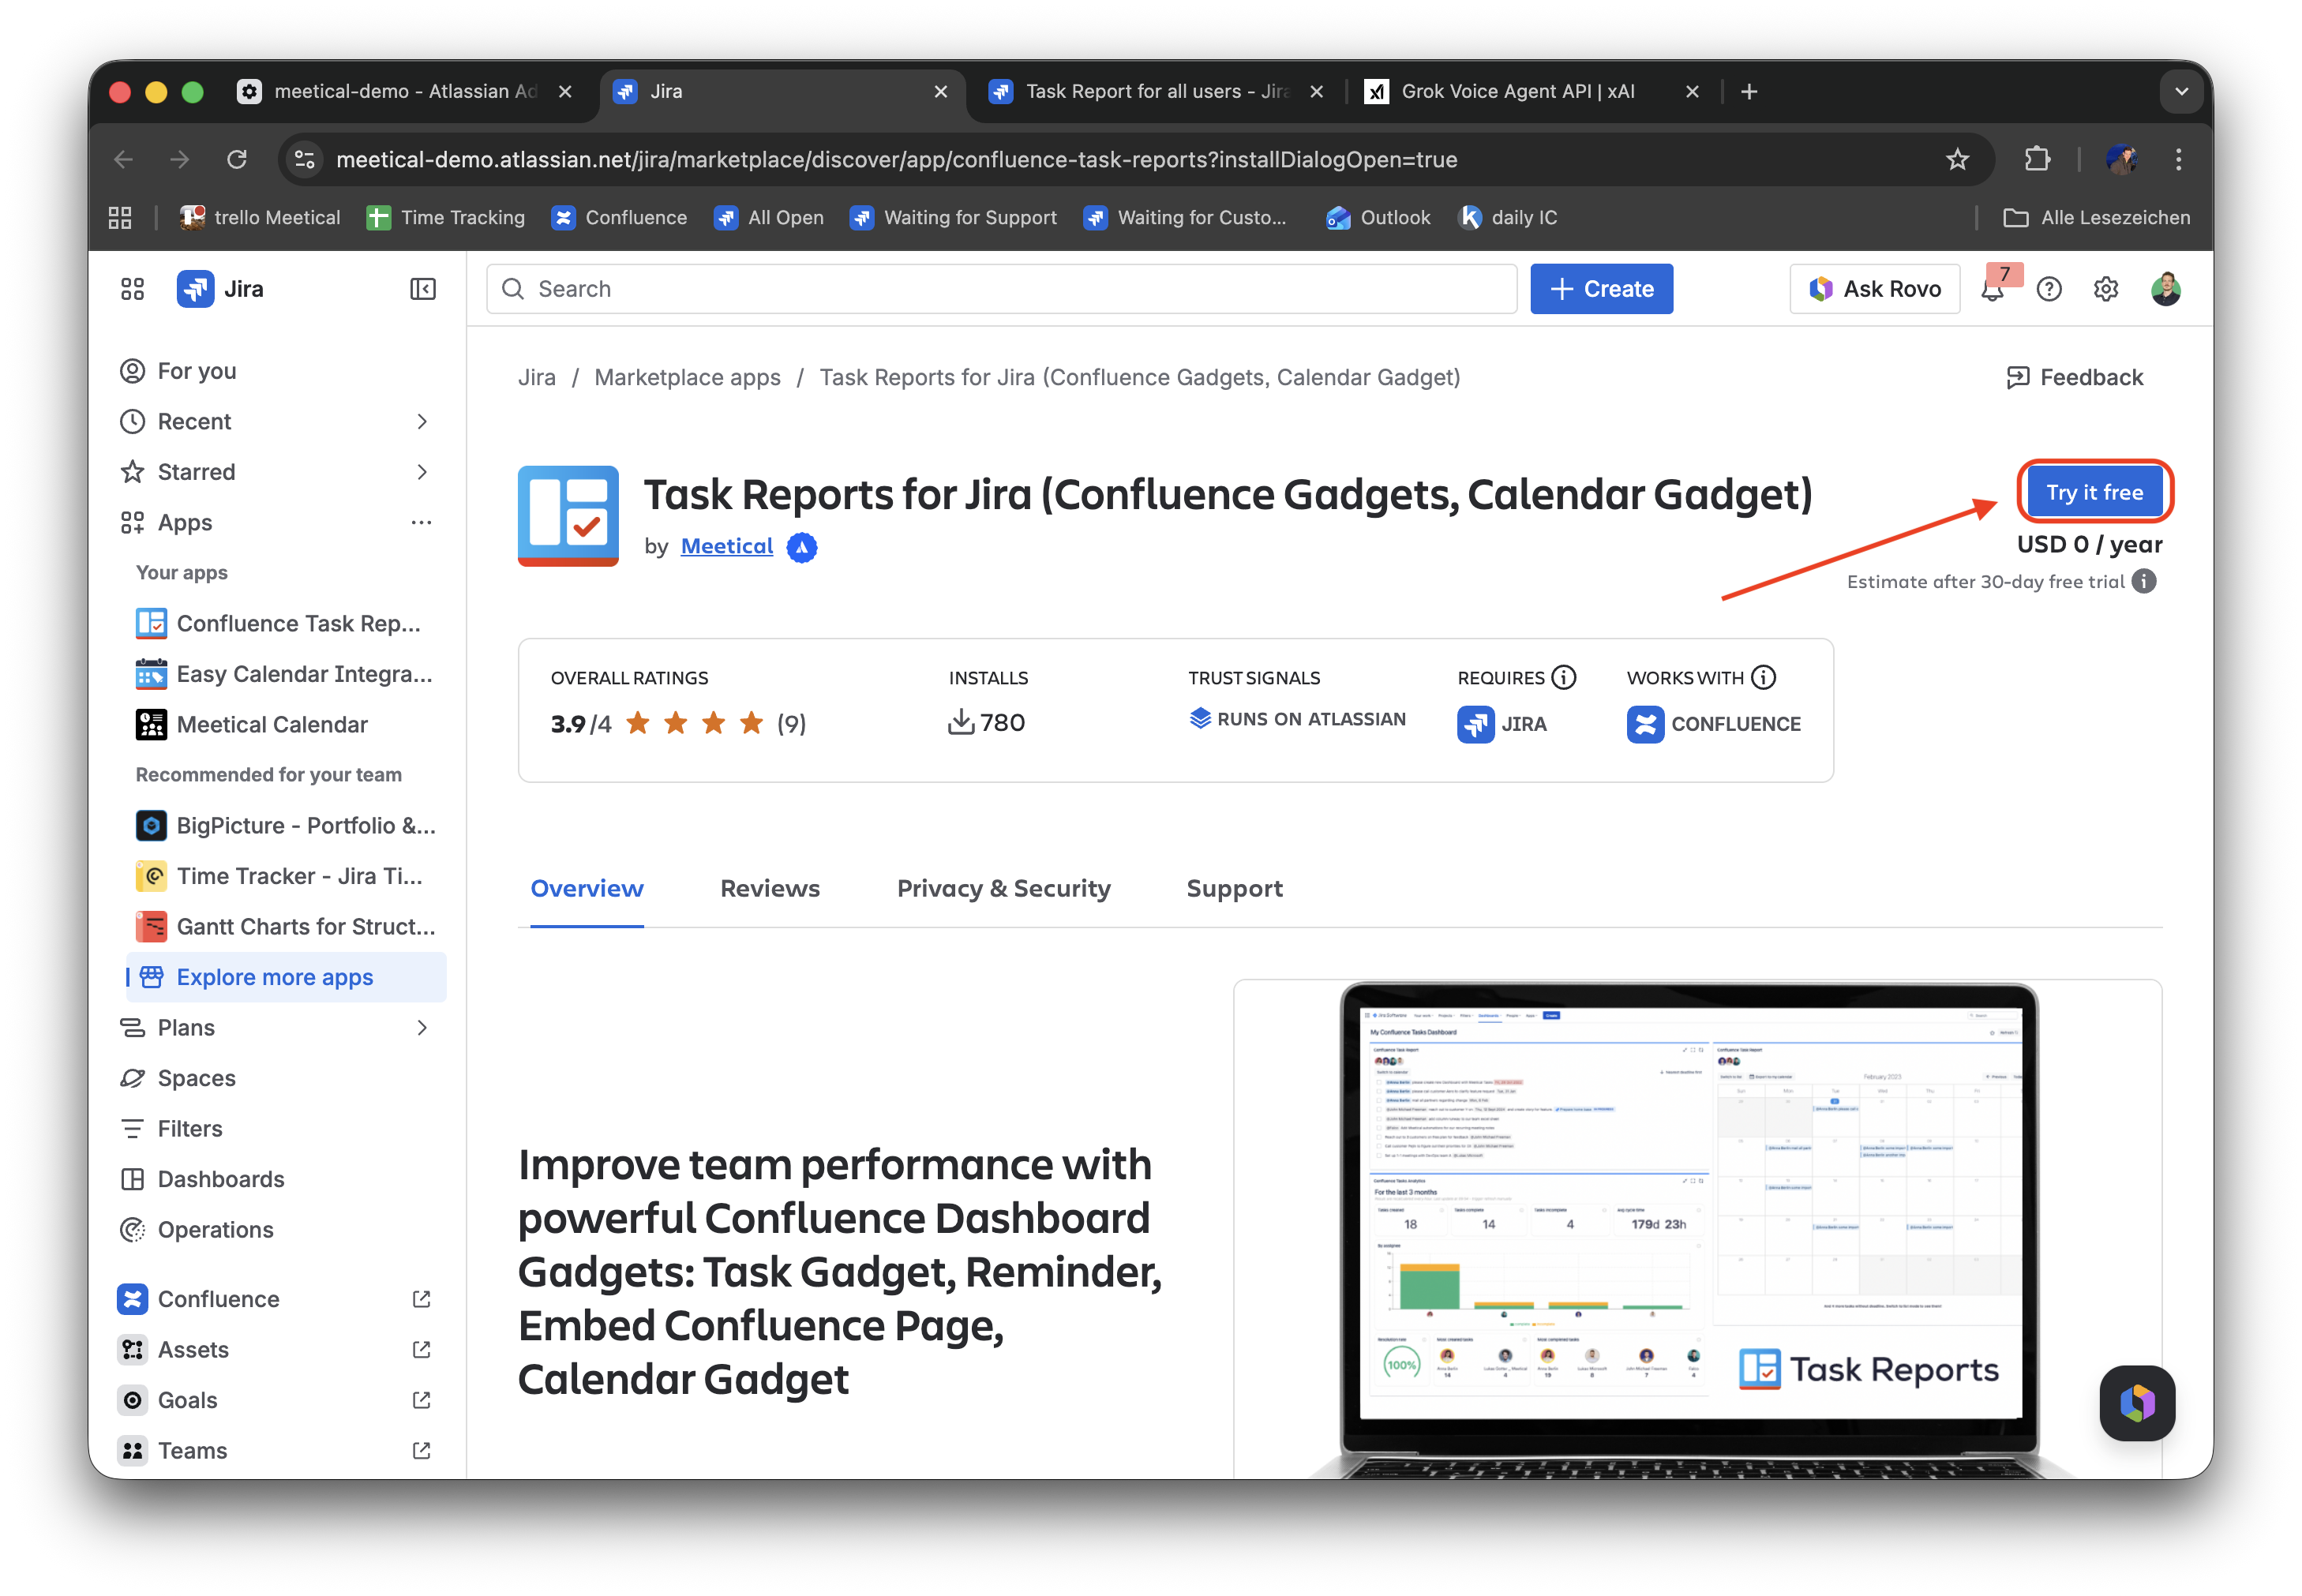Open the Privacy & Security tab

point(1003,888)
